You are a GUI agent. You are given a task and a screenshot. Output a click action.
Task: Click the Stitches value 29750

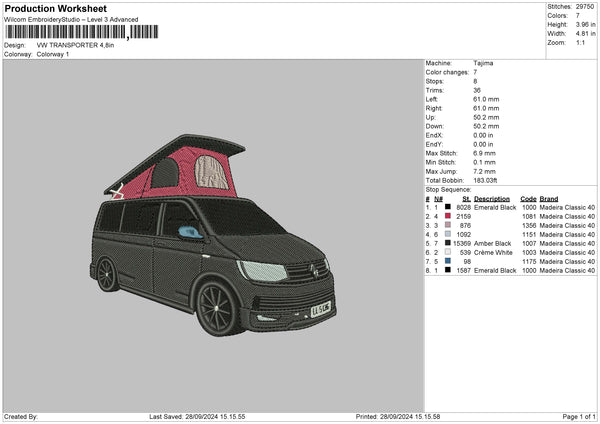[x=585, y=7]
